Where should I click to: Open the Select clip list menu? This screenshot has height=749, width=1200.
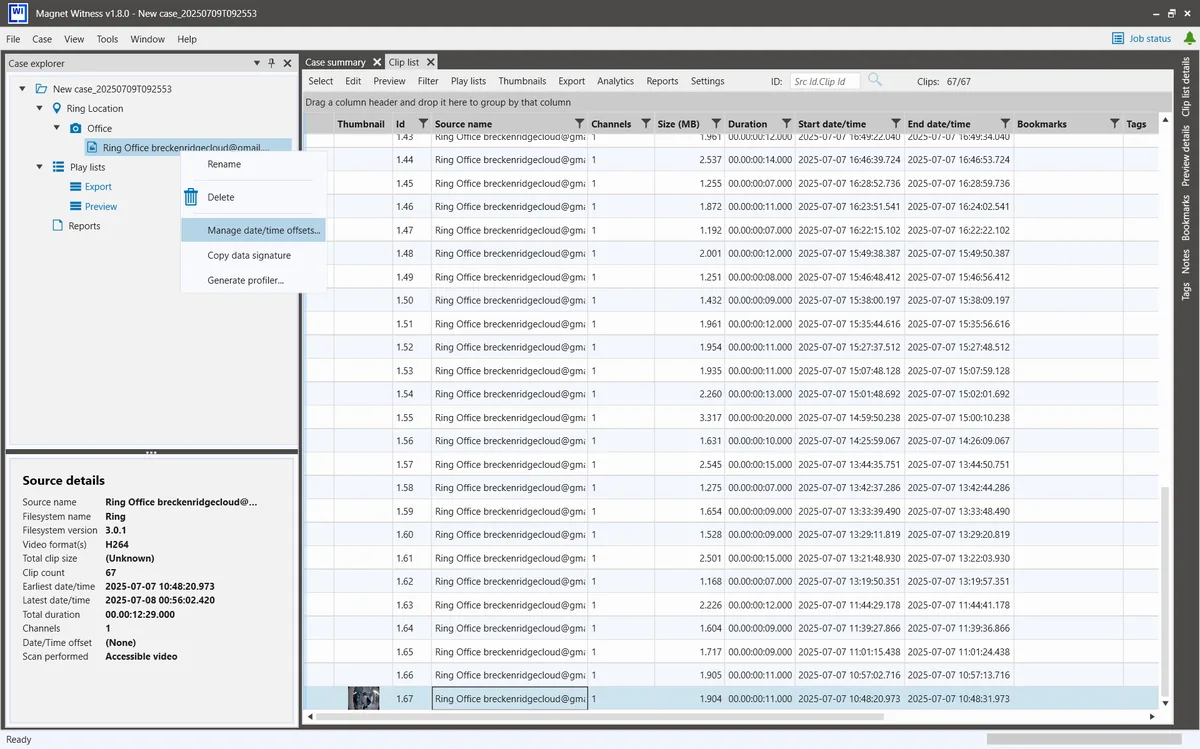click(321, 81)
